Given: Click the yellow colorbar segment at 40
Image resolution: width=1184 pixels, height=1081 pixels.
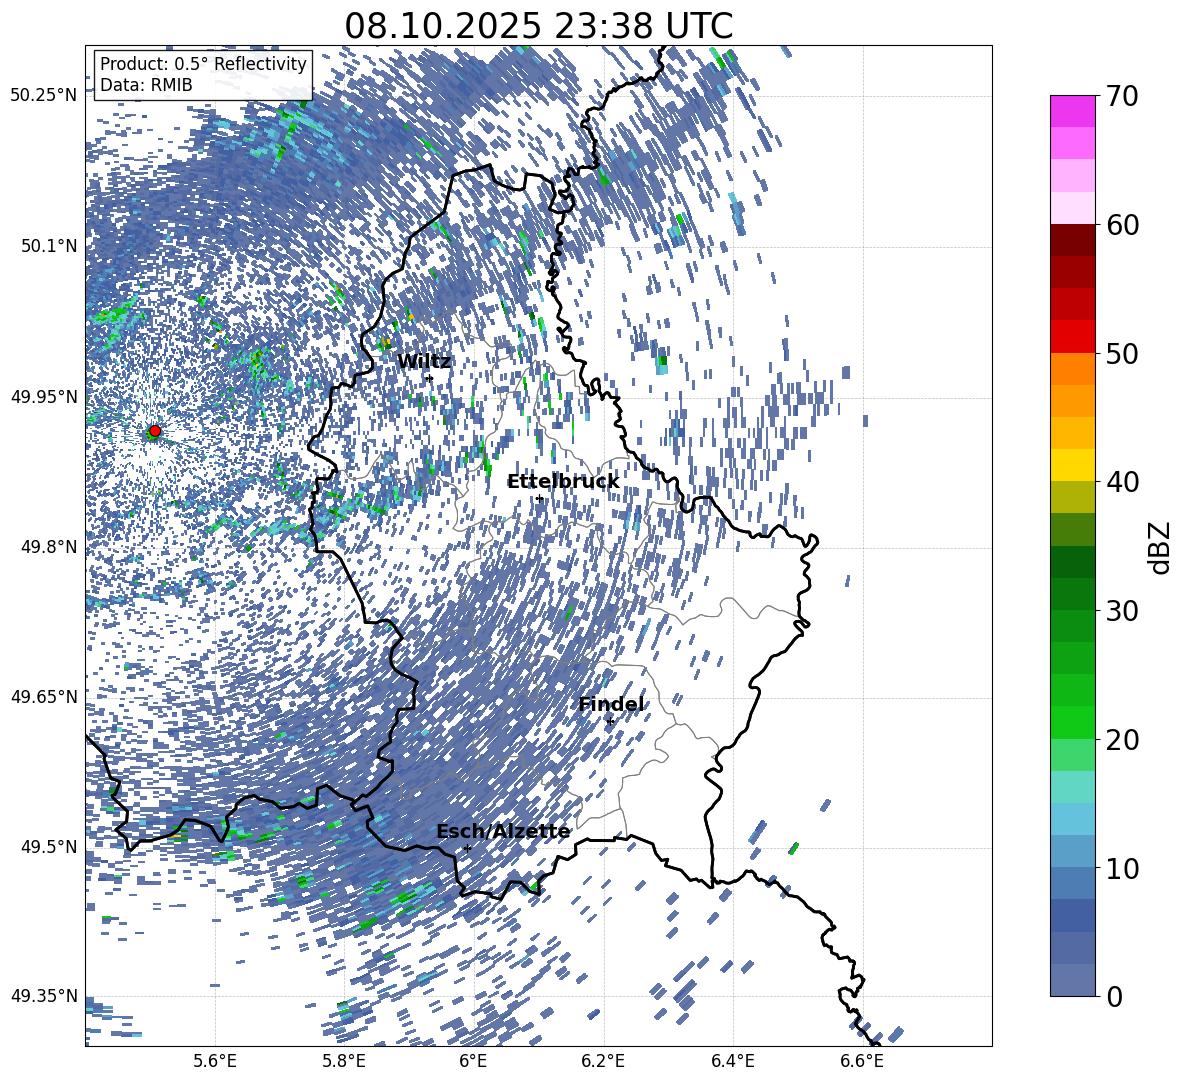Looking at the screenshot, I should pyautogui.click(x=1072, y=465).
